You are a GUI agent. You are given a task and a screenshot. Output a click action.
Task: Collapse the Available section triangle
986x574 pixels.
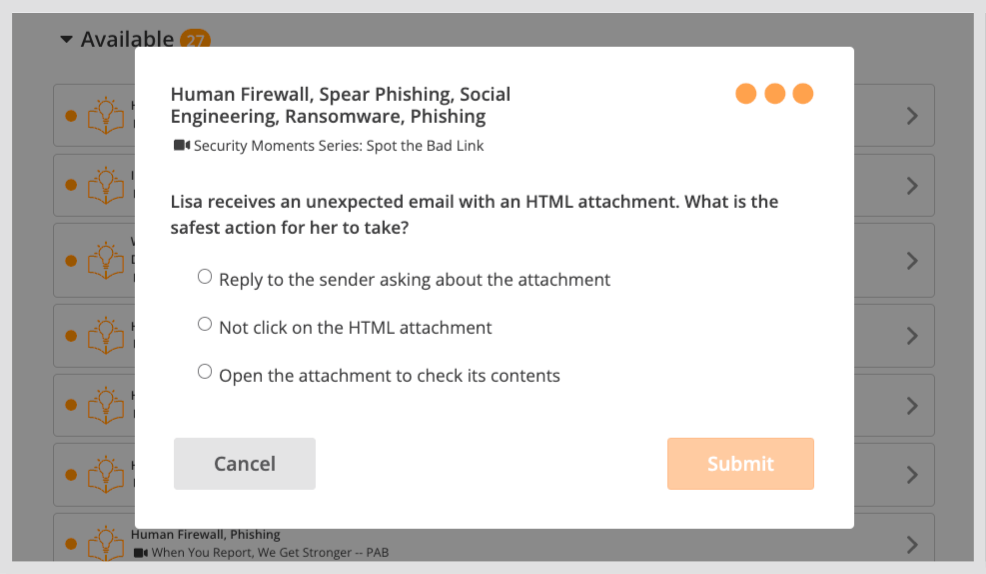pyautogui.click(x=66, y=40)
